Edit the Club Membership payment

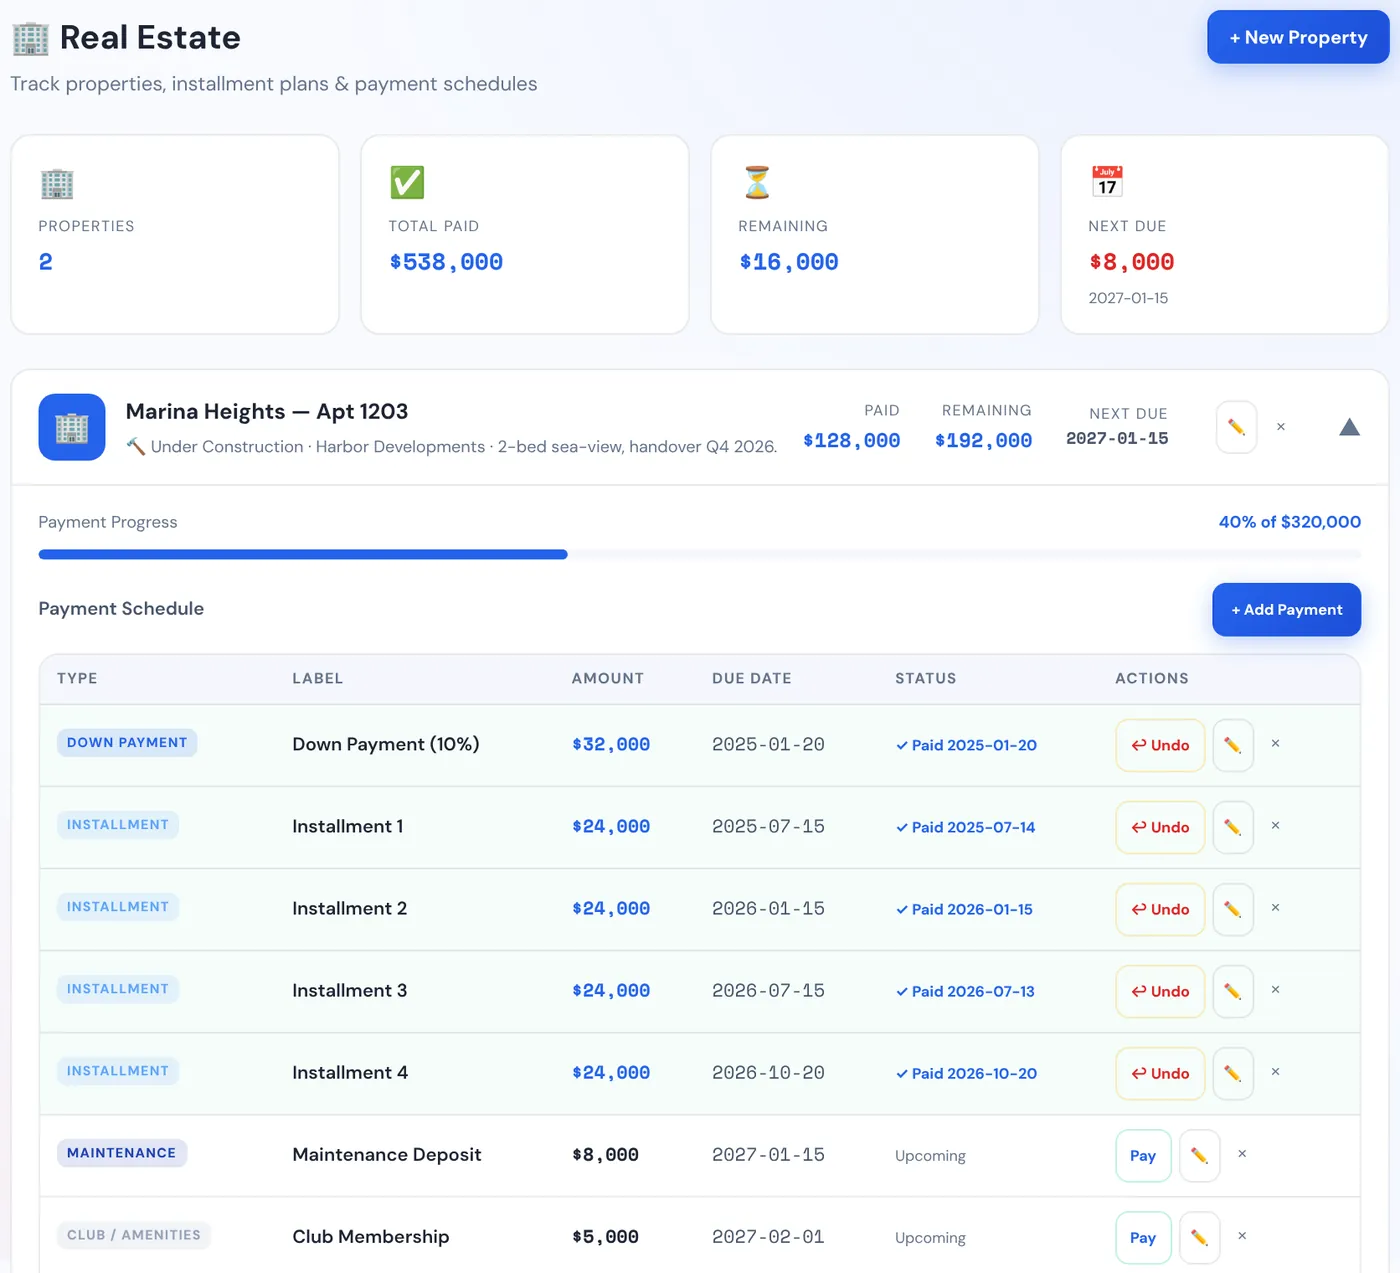[x=1200, y=1237]
